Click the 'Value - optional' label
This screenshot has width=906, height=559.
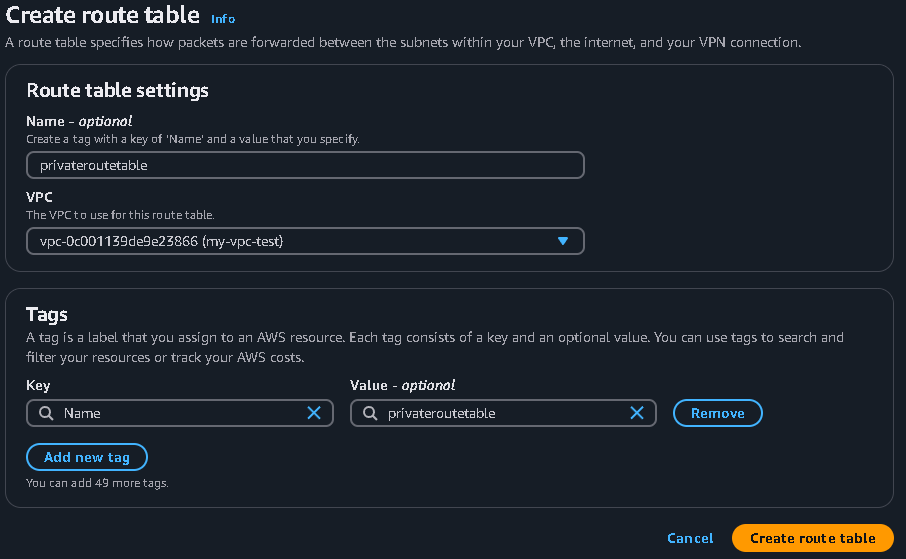tap(402, 386)
